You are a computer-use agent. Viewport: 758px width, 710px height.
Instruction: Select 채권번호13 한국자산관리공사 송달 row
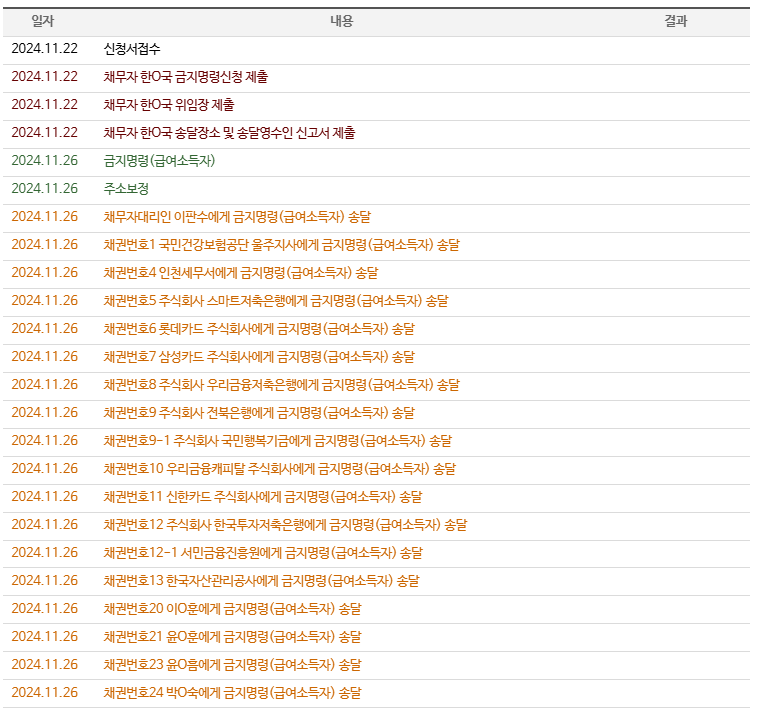(376, 581)
